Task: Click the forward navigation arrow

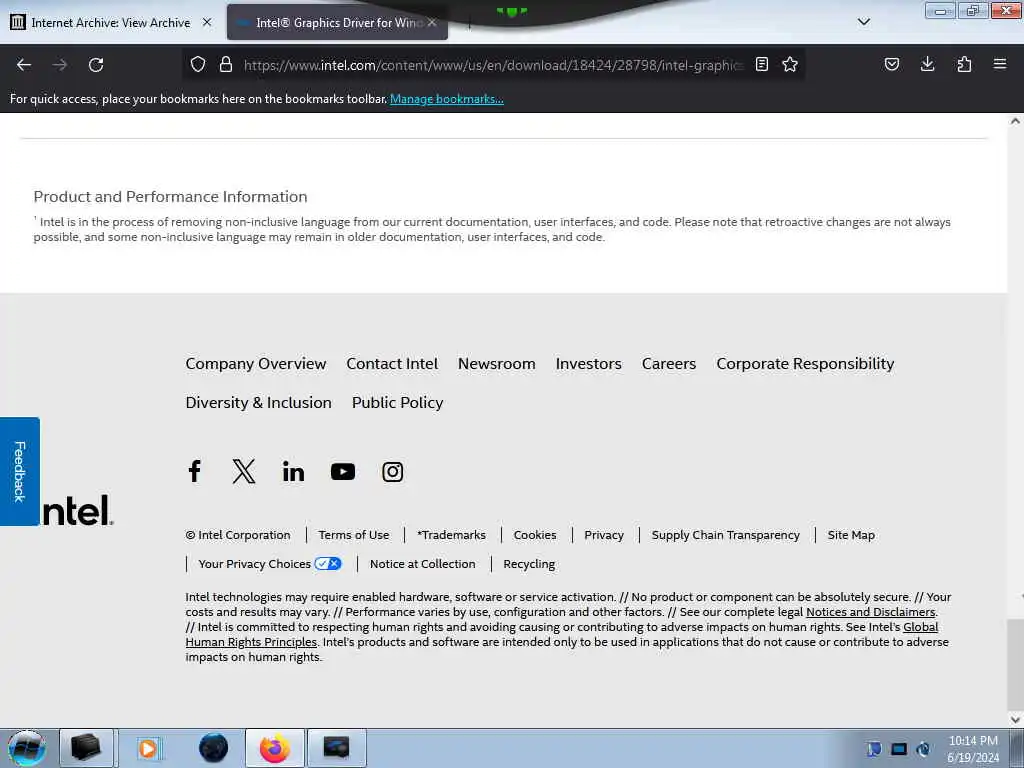Action: coord(60,65)
